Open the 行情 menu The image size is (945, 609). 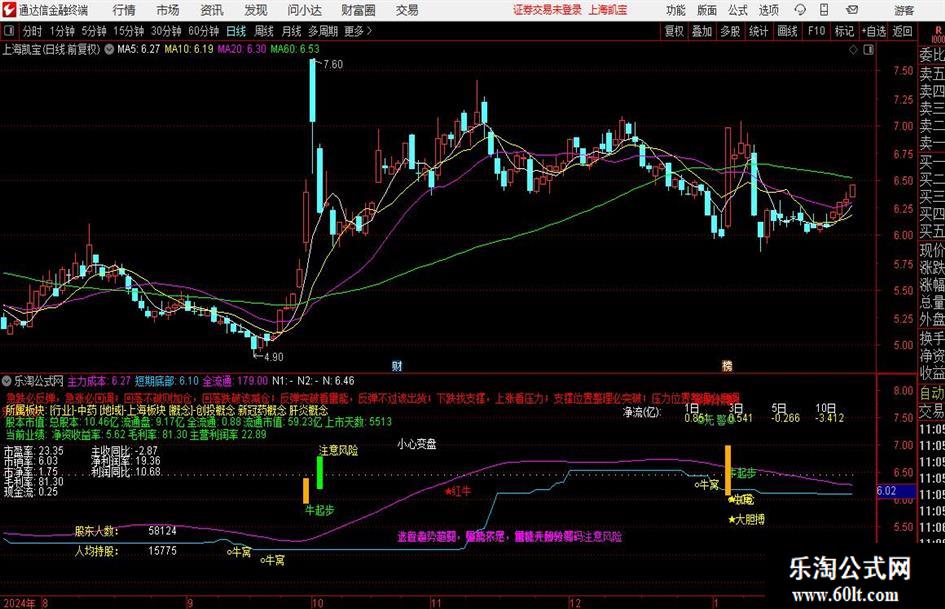[x=124, y=10]
